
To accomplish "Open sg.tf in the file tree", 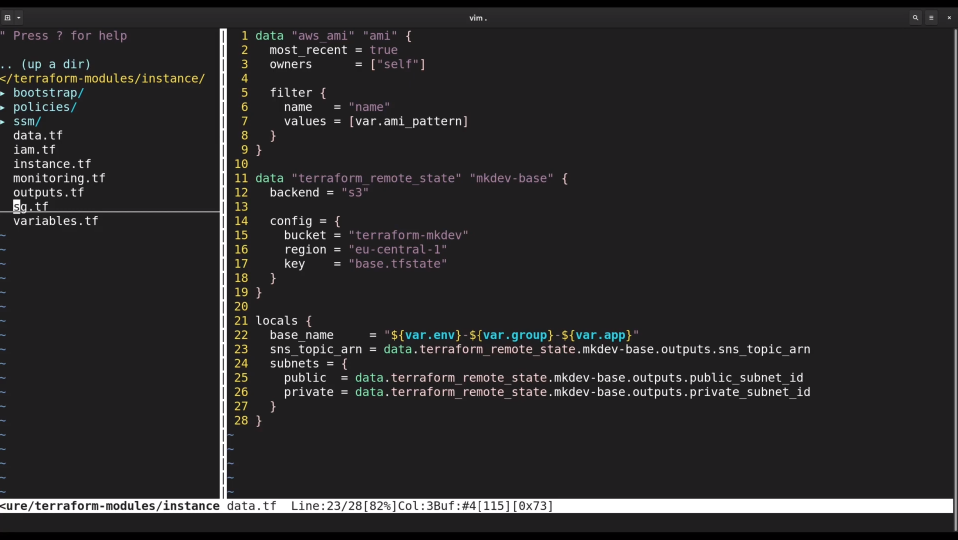I will click(31, 206).
